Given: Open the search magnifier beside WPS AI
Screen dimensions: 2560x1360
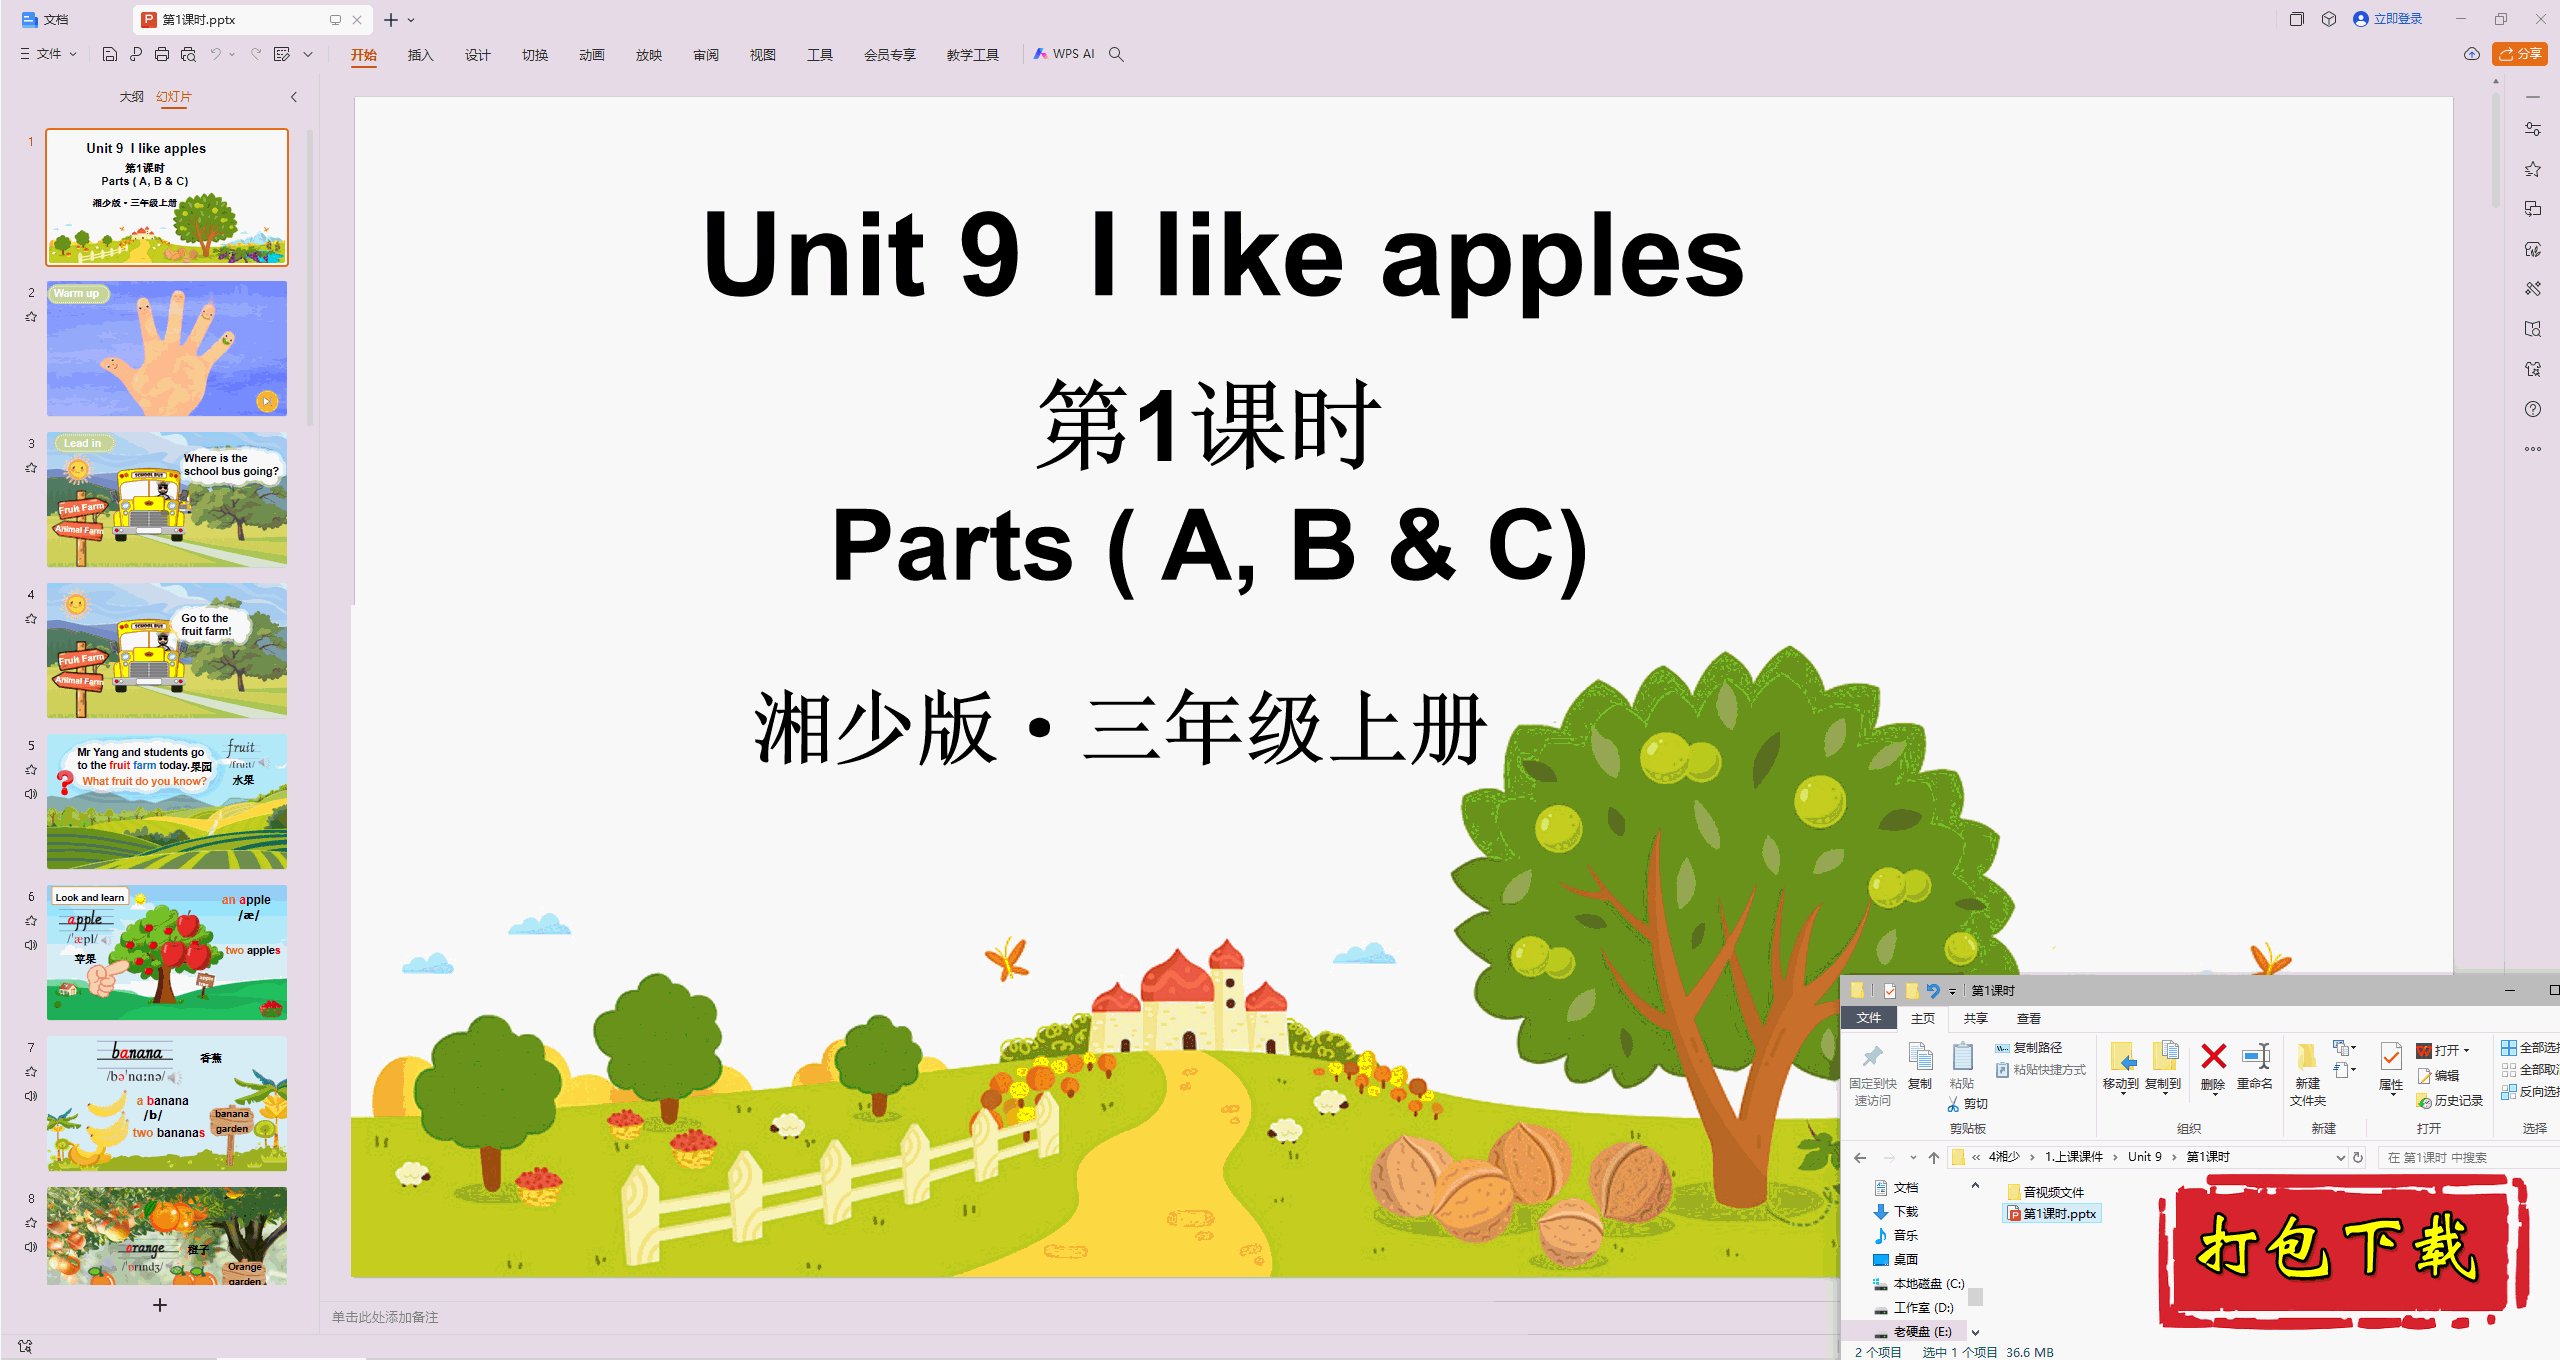Looking at the screenshot, I should point(1116,54).
